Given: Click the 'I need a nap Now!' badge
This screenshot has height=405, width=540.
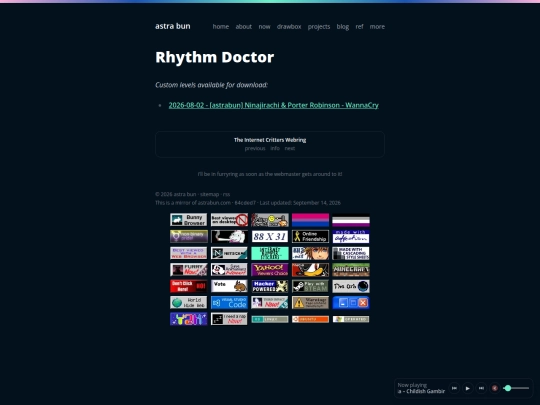Looking at the screenshot, I should [229, 319].
